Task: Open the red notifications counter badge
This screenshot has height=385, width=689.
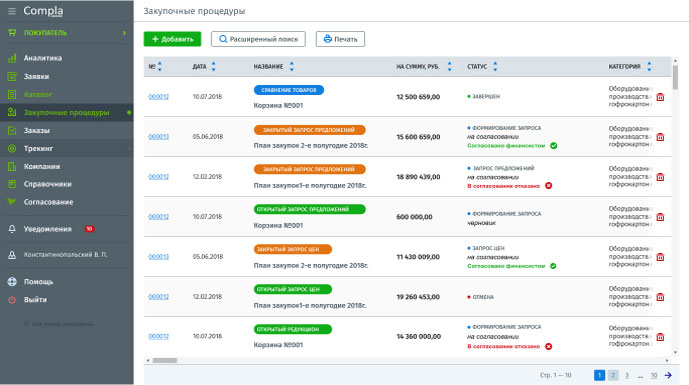Action: 89,229
